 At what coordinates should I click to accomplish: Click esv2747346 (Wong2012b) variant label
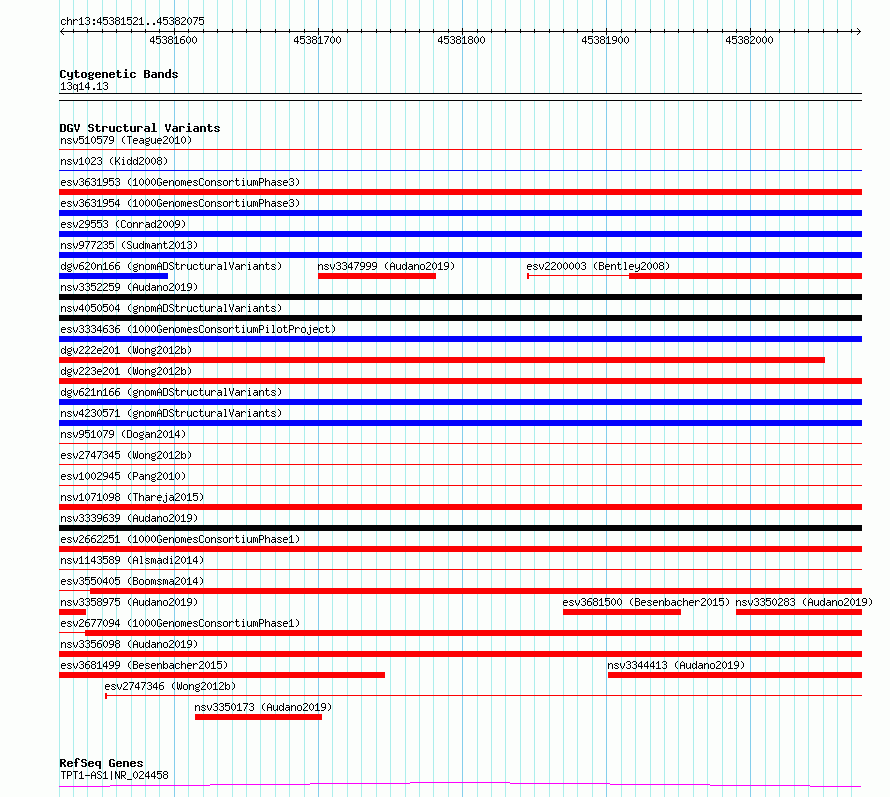click(170, 686)
